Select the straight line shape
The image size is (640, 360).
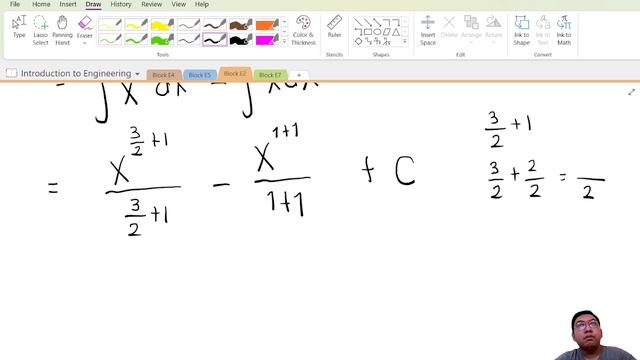point(358,22)
